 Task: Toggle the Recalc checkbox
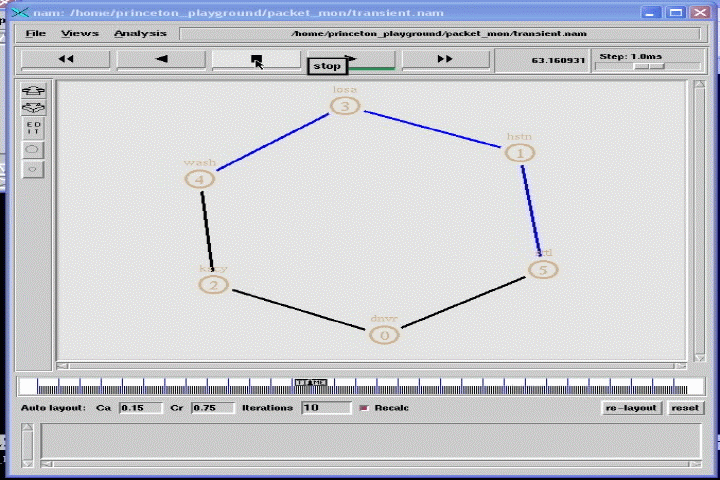[363, 408]
